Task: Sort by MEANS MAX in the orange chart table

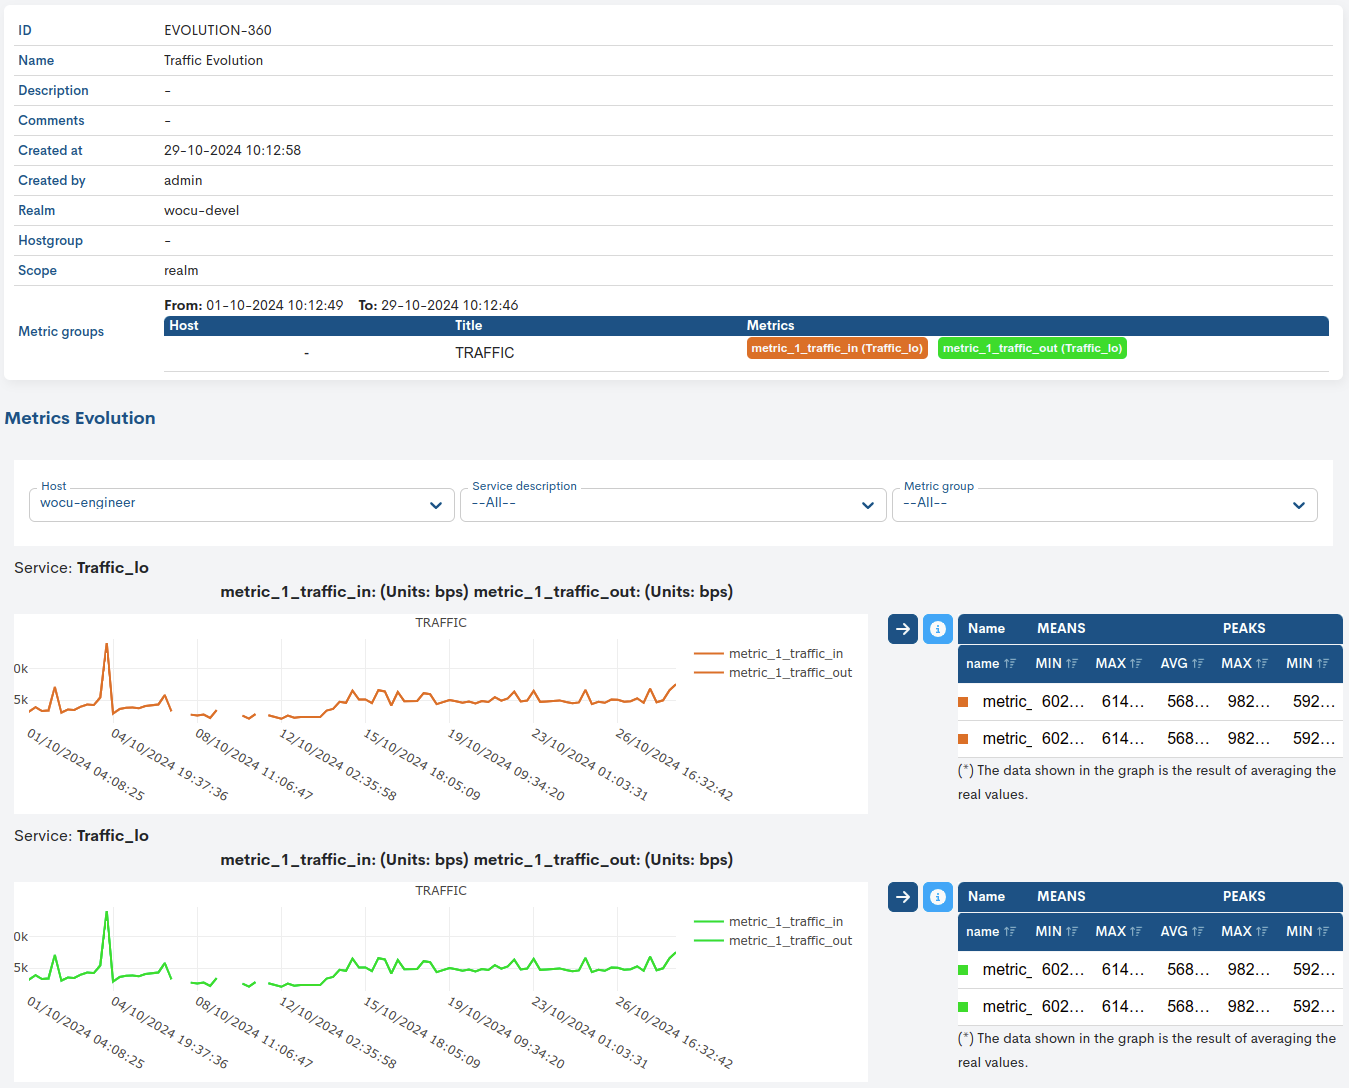Action: tap(1118, 663)
